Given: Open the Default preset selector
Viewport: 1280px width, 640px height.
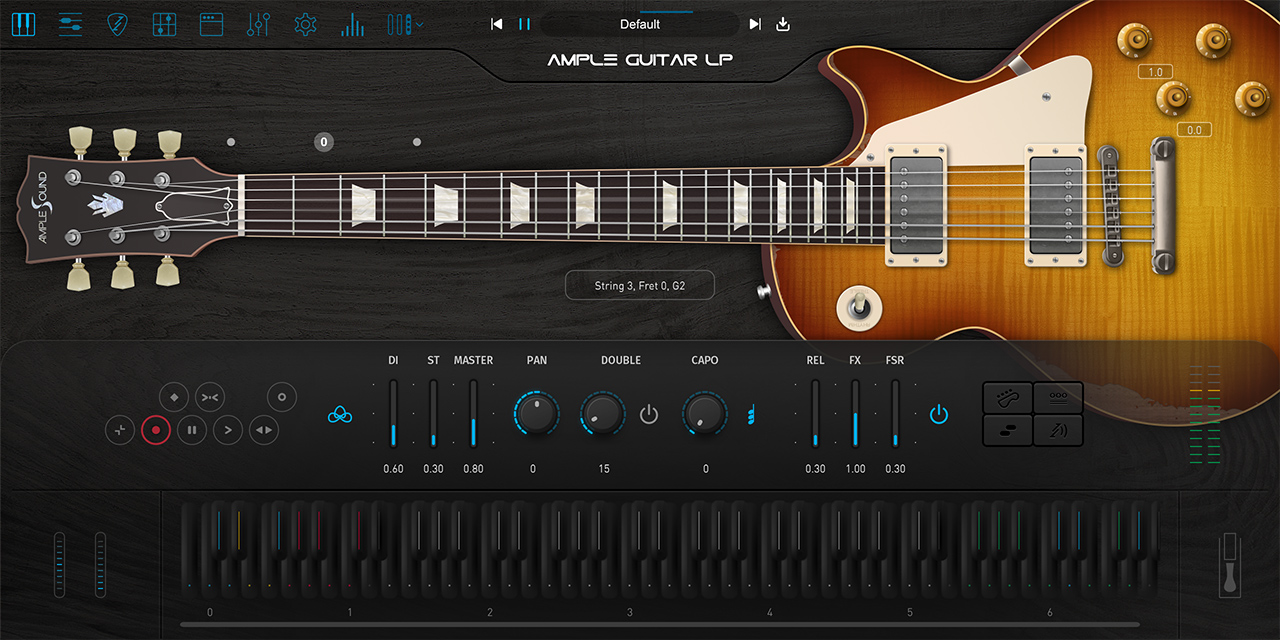Looking at the screenshot, I should tap(640, 24).
